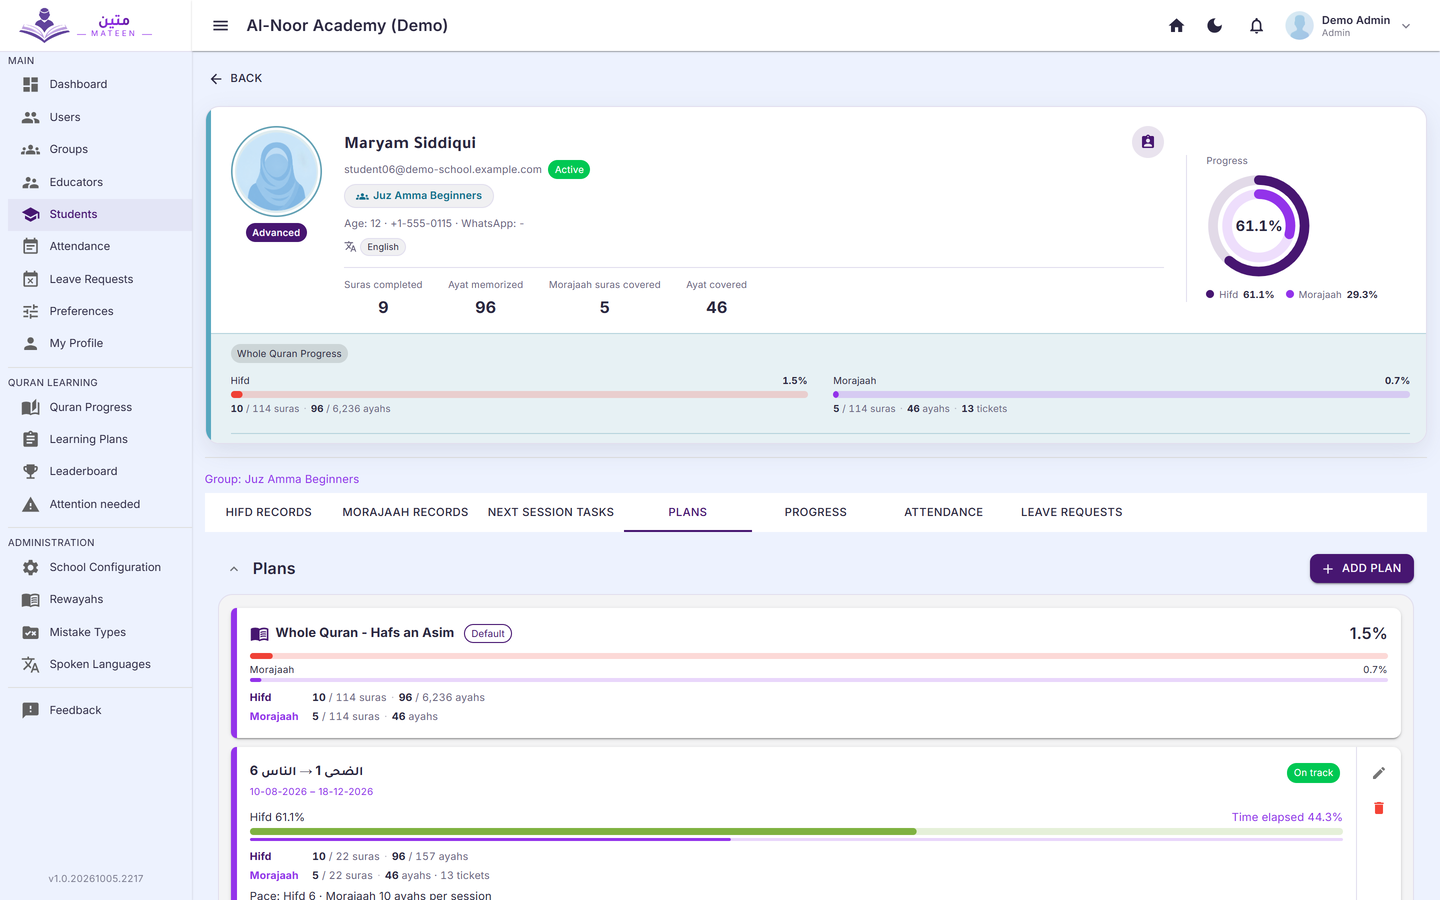Click the Whole Quran Hifd progress bar
Screen dimensions: 1440x900
coord(519,395)
